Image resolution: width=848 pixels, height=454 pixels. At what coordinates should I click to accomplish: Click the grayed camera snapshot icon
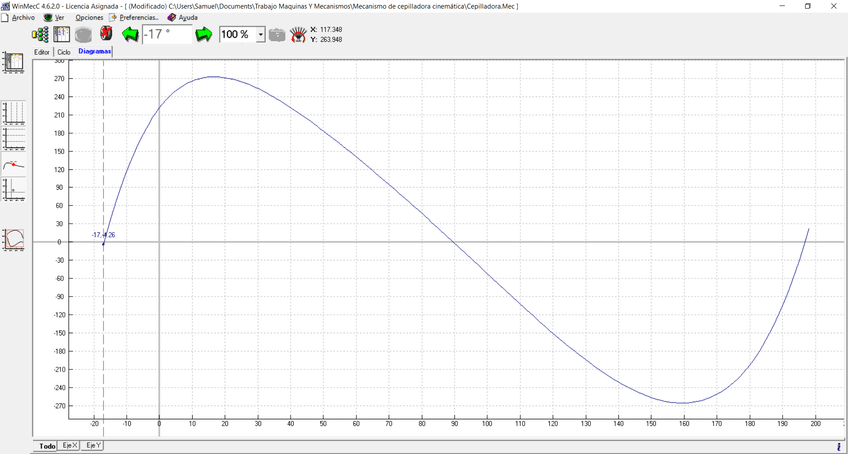pyautogui.click(x=277, y=35)
